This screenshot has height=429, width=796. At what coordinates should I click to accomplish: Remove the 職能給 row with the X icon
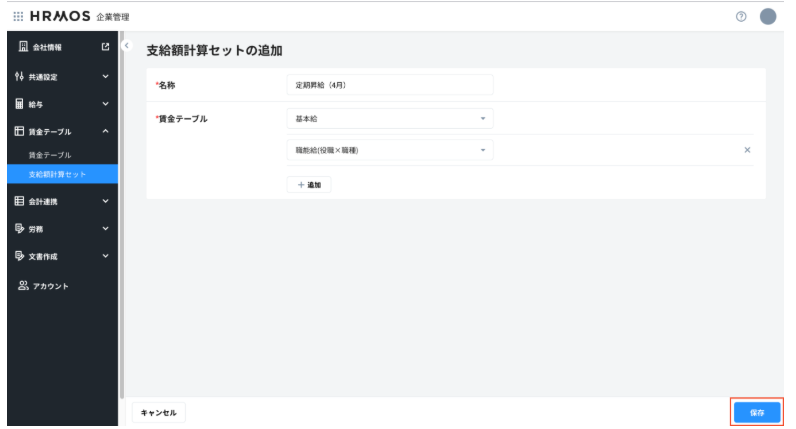[747, 150]
